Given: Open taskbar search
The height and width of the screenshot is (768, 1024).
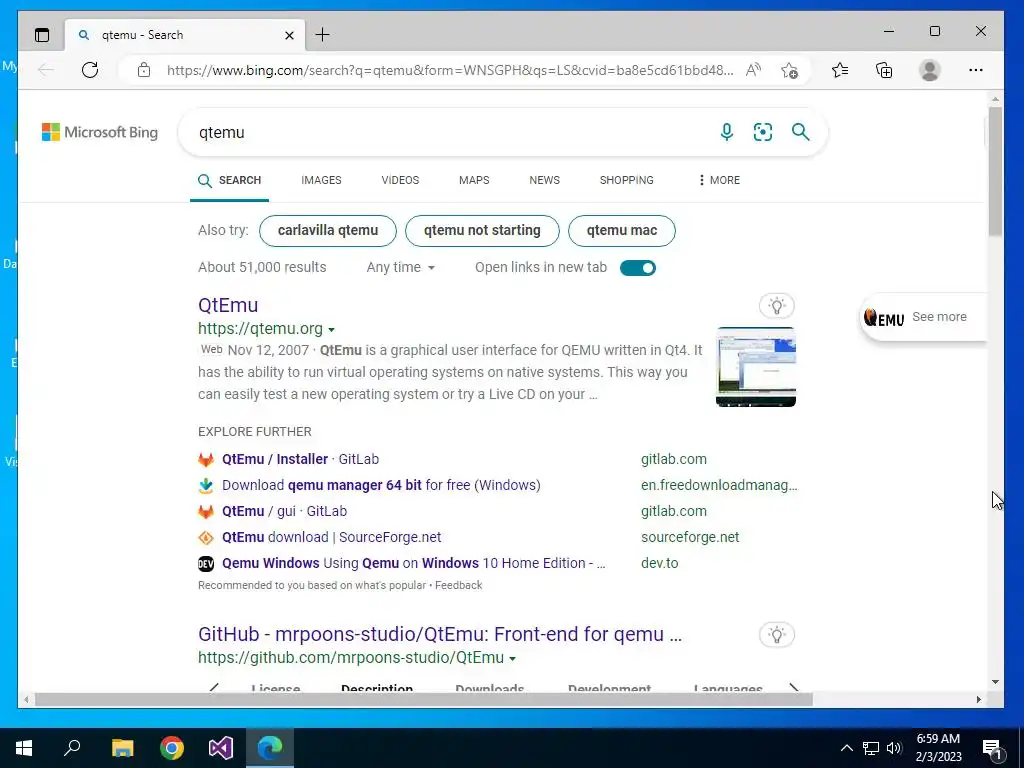Looking at the screenshot, I should [72, 748].
